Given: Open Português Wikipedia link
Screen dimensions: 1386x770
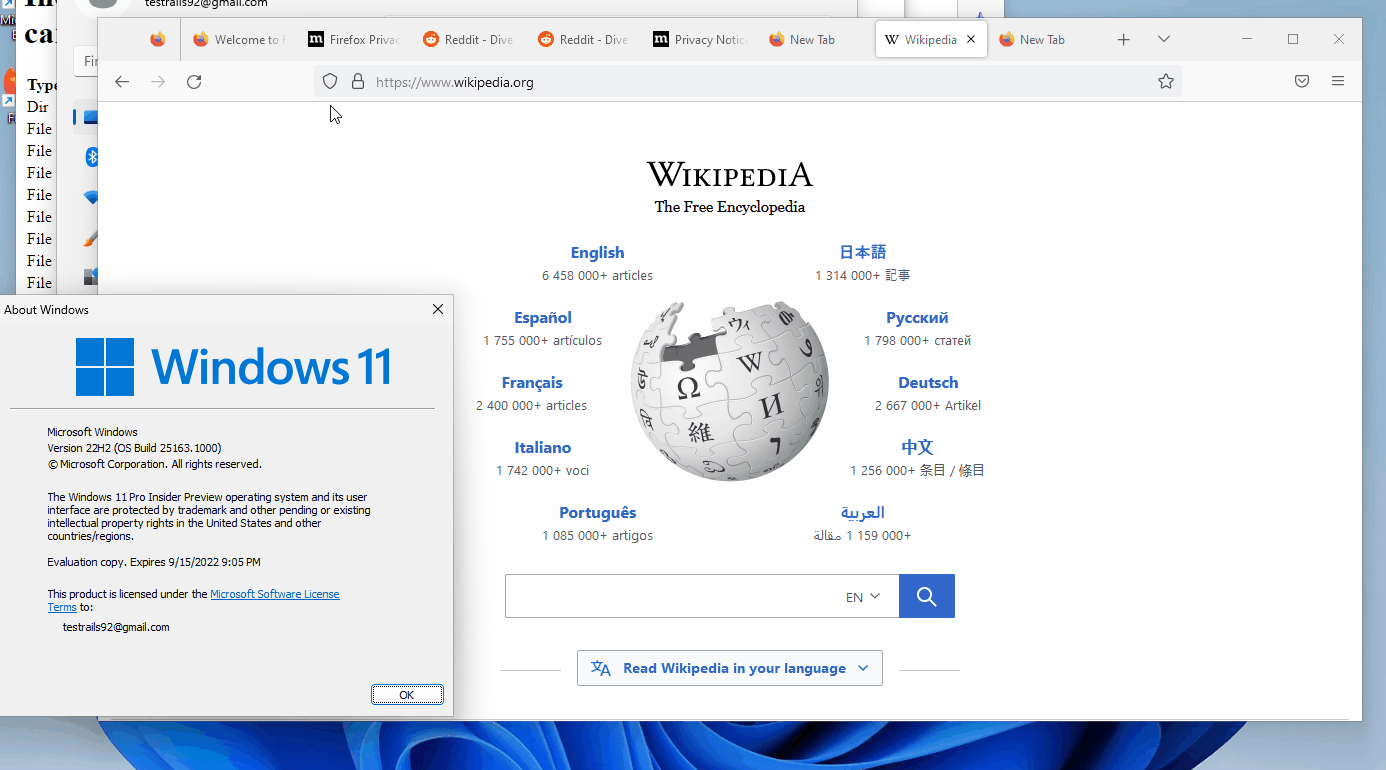Looking at the screenshot, I should (598, 513).
